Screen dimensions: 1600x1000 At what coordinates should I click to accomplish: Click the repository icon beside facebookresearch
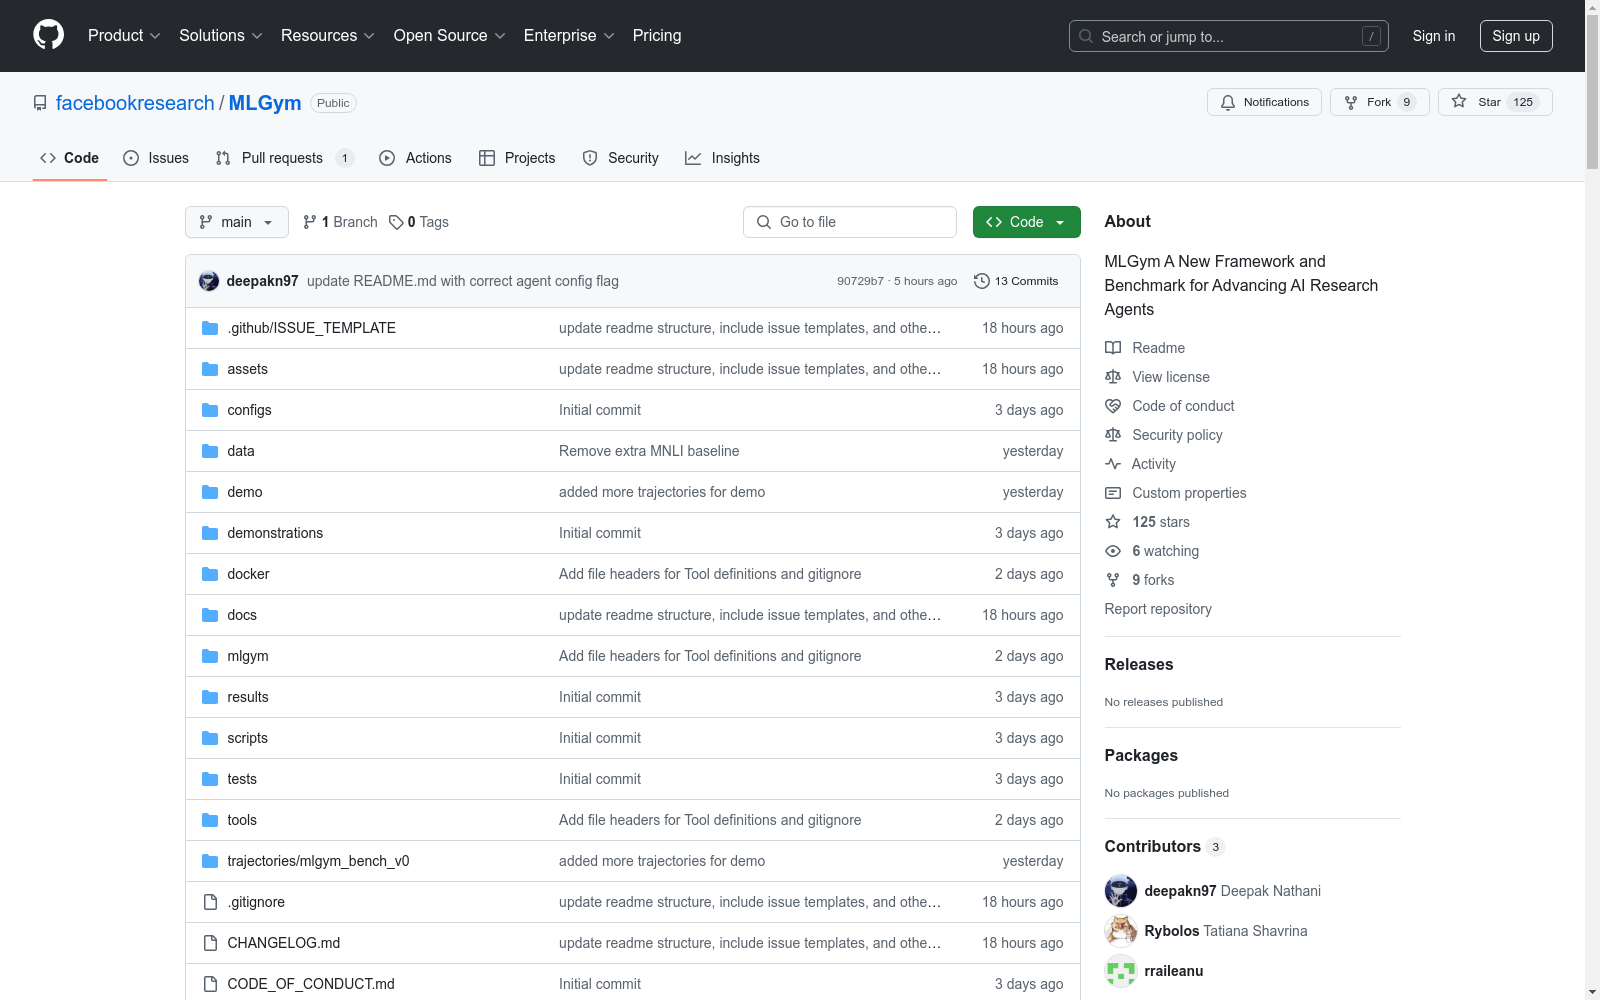[x=40, y=103]
